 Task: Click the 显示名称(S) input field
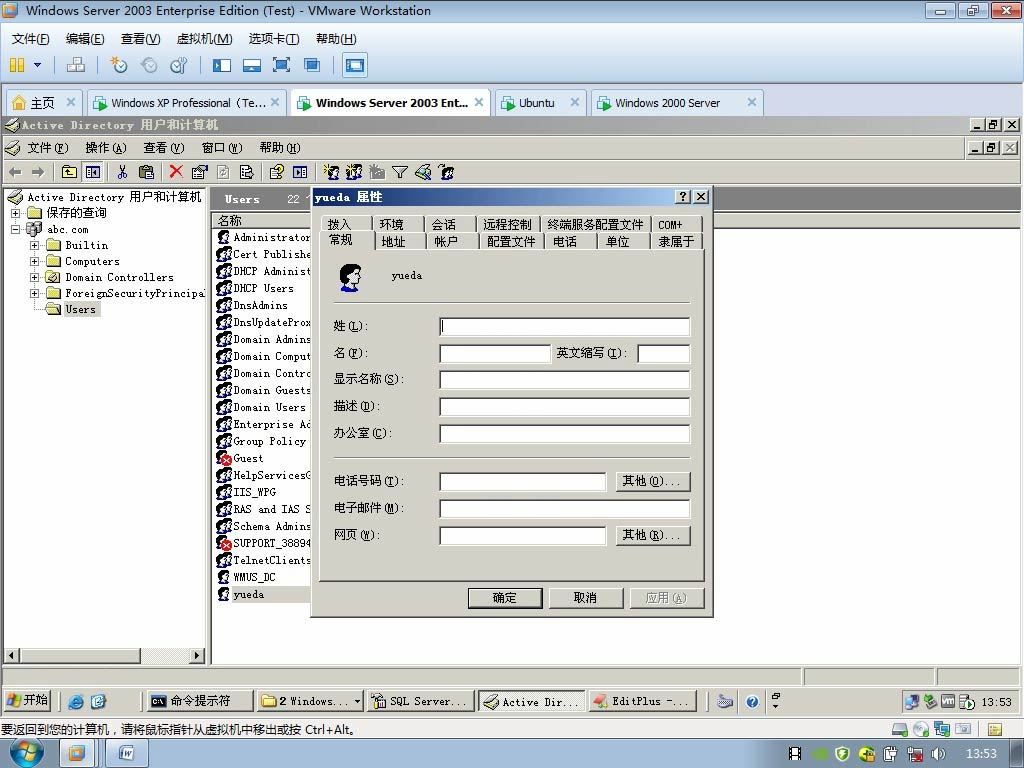coord(565,379)
